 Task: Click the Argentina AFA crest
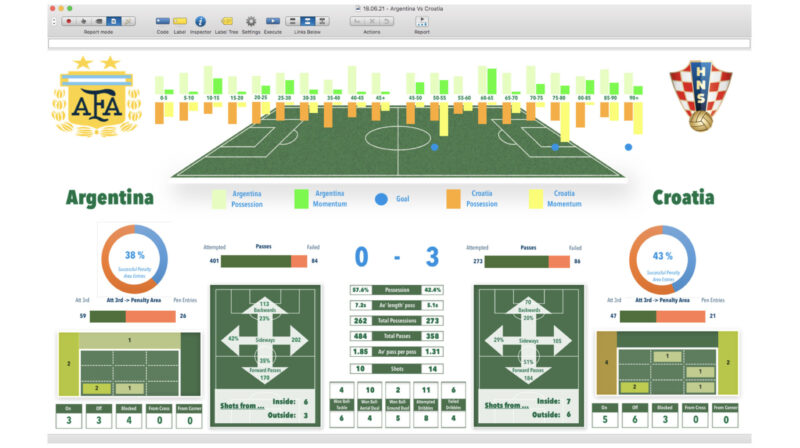tap(96, 96)
